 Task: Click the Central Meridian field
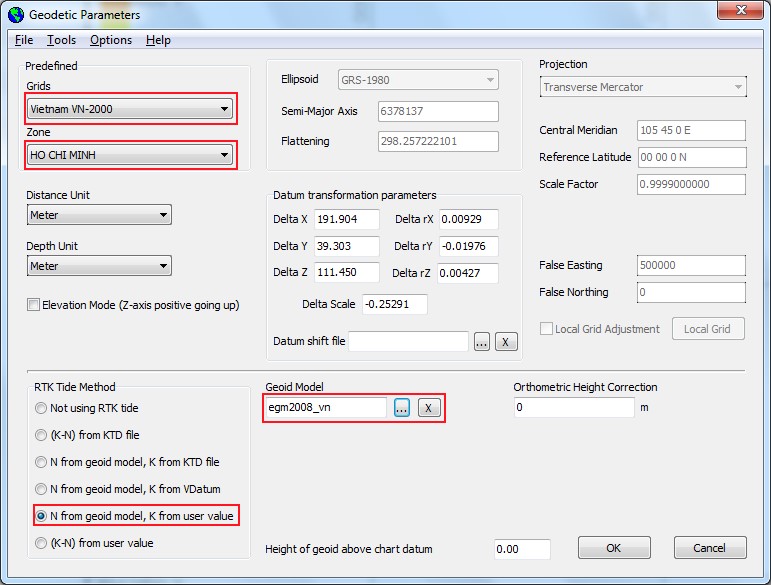(x=691, y=130)
